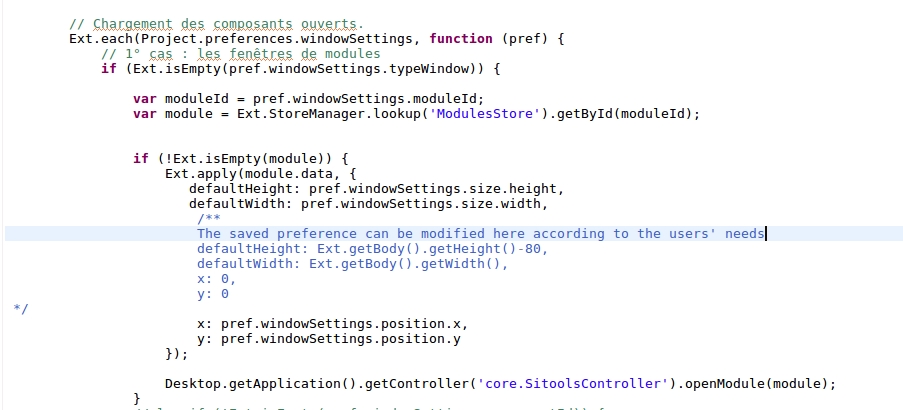Click the closing '*/' comment marker
Screen dimensions: 903x410
[x=20, y=309]
